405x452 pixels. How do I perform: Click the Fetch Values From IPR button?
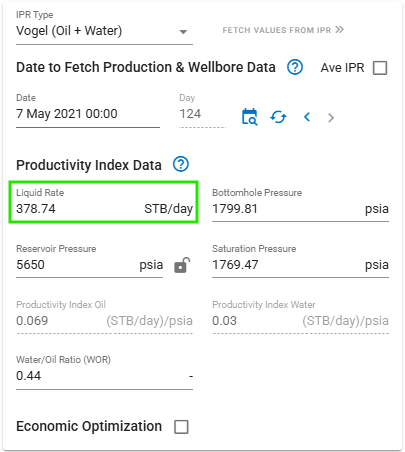point(283,30)
